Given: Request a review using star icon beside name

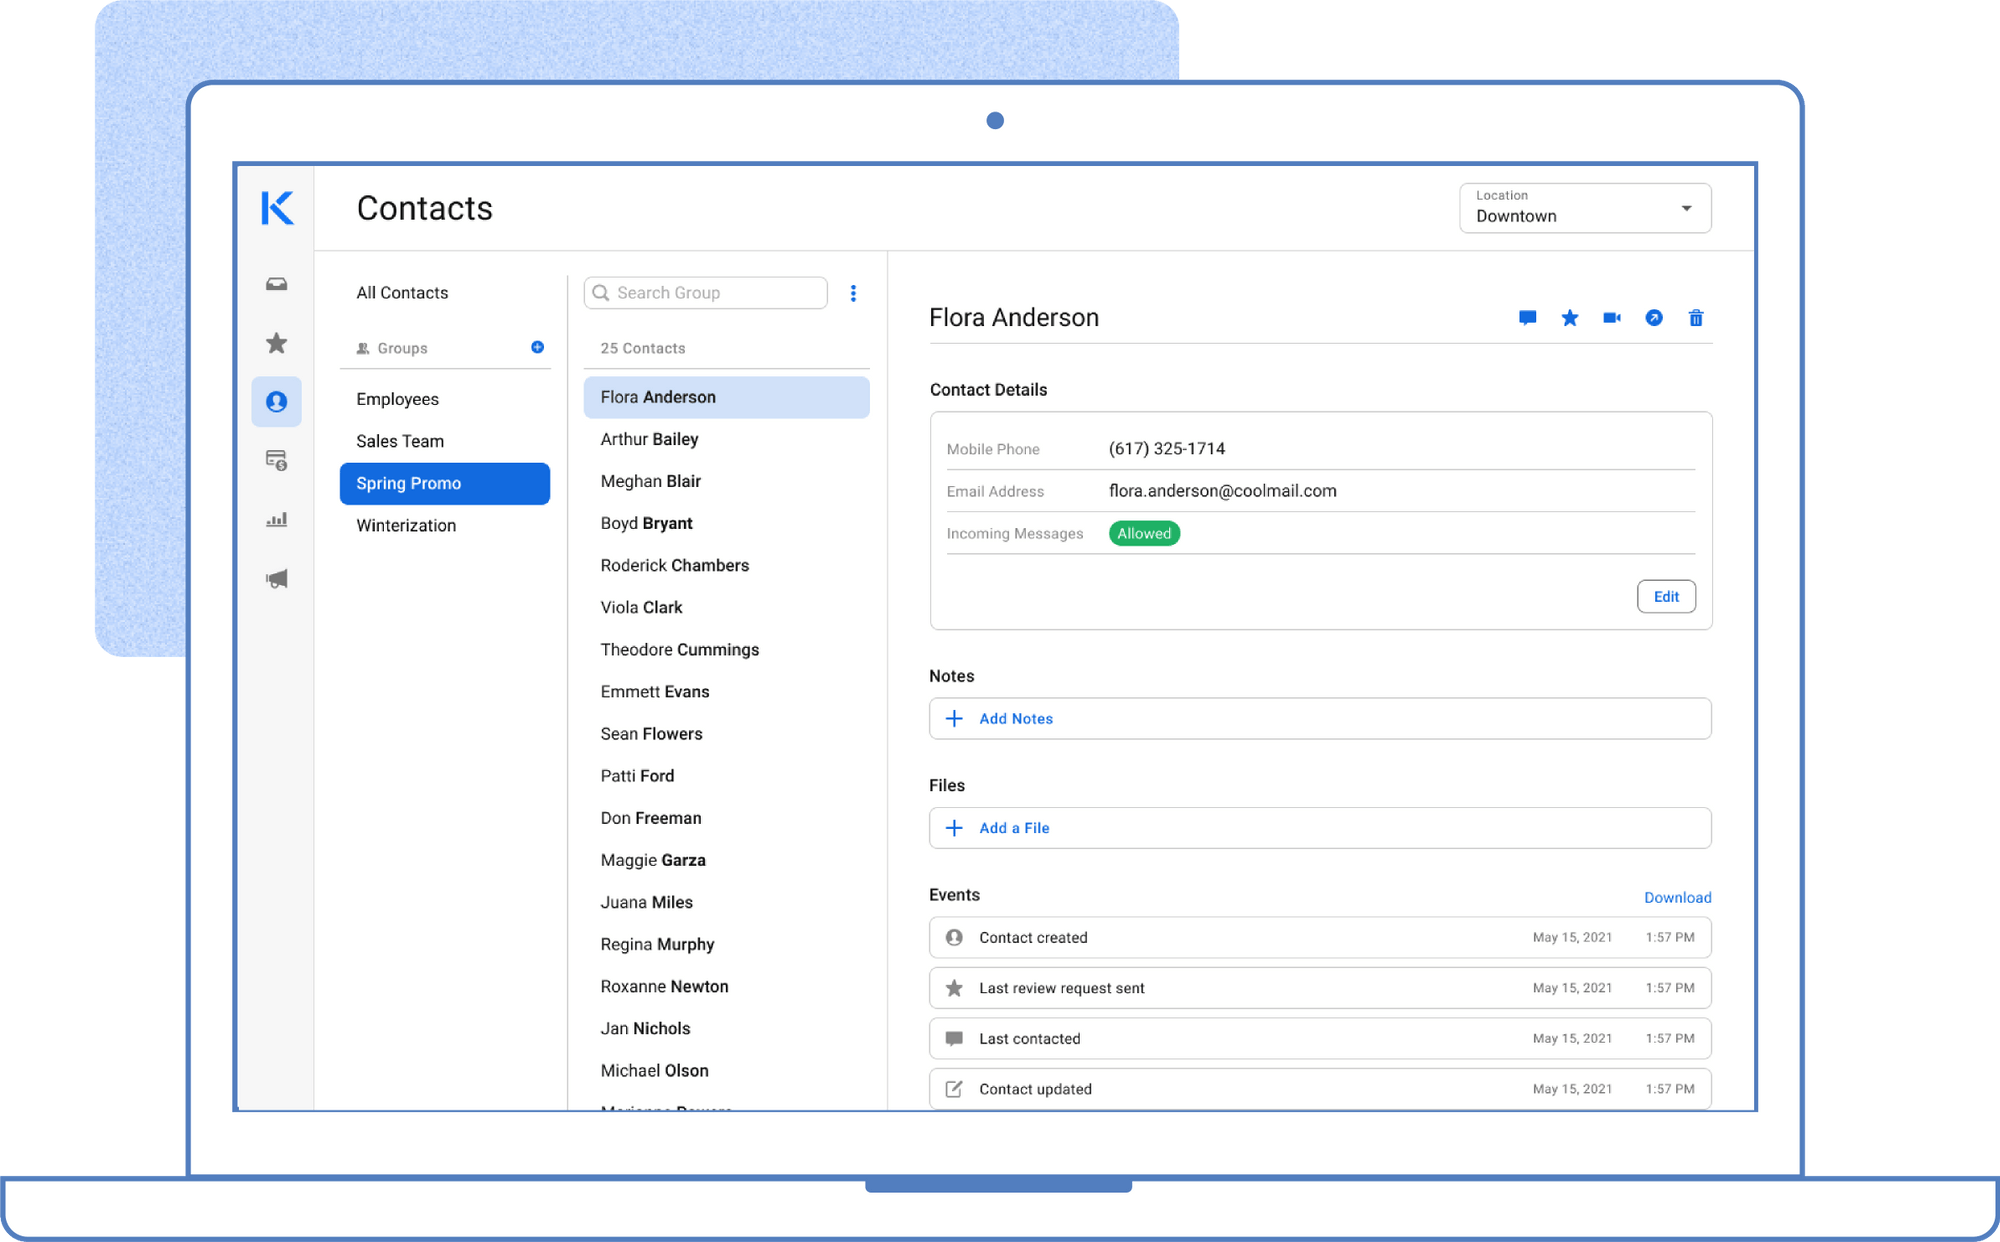Looking at the screenshot, I should [x=1569, y=318].
